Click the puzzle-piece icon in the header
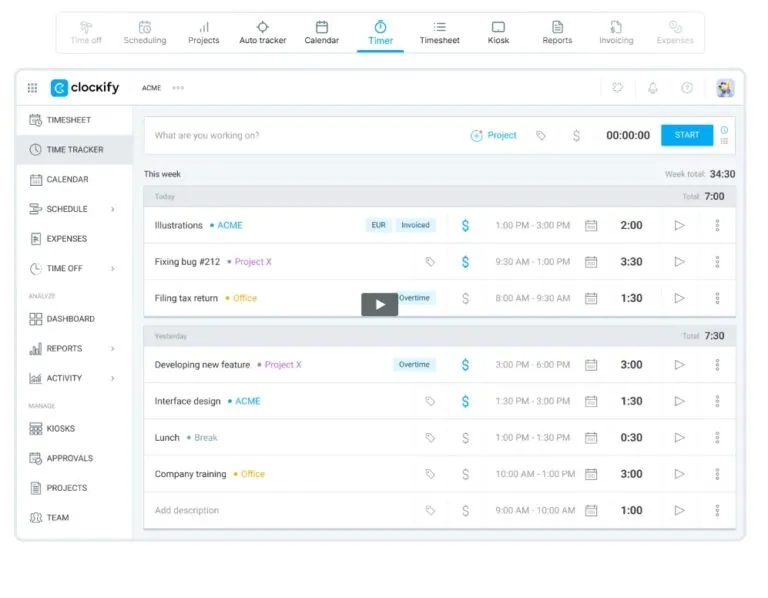Viewport: 768px width, 598px height. (618, 88)
